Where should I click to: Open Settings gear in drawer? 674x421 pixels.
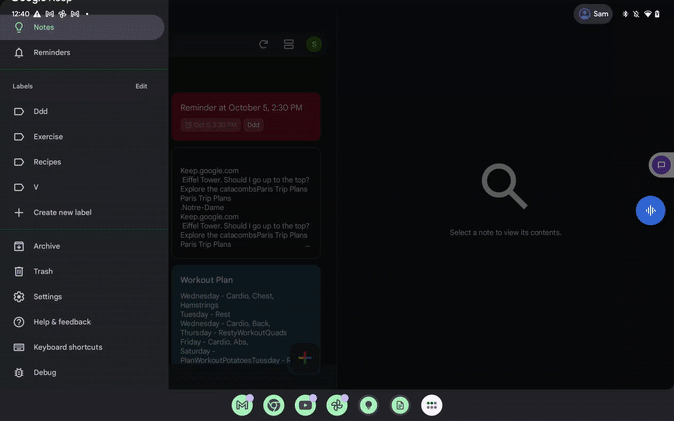19,297
